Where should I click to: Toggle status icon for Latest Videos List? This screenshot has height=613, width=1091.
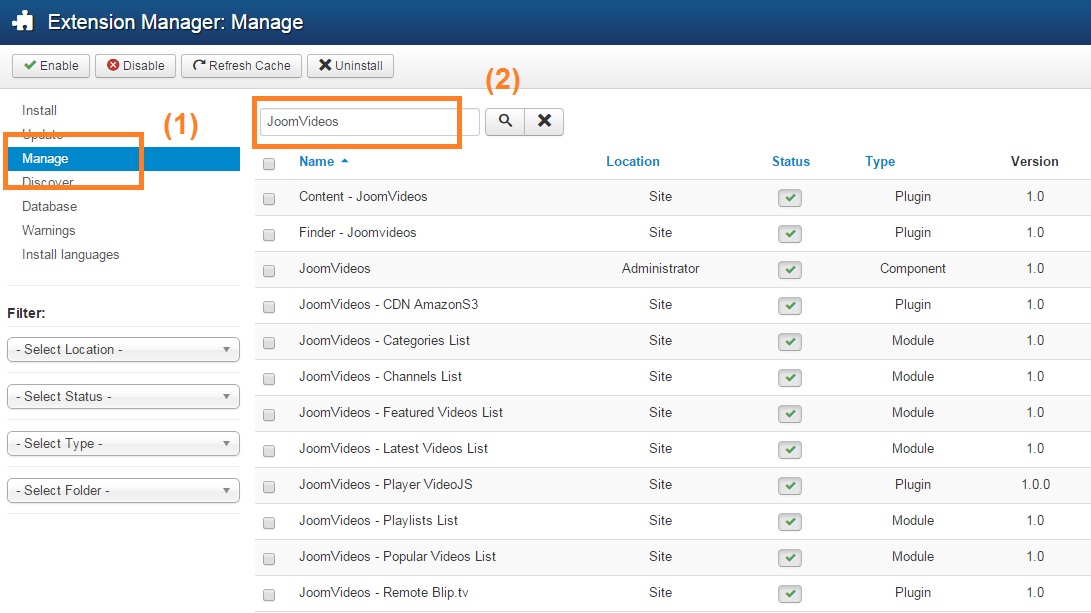click(790, 449)
